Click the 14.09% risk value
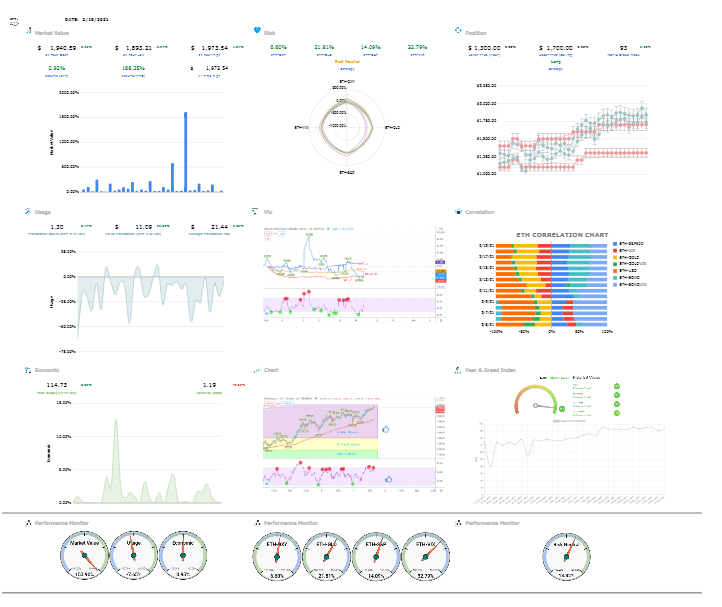This screenshot has height=607, width=722. pos(370,47)
